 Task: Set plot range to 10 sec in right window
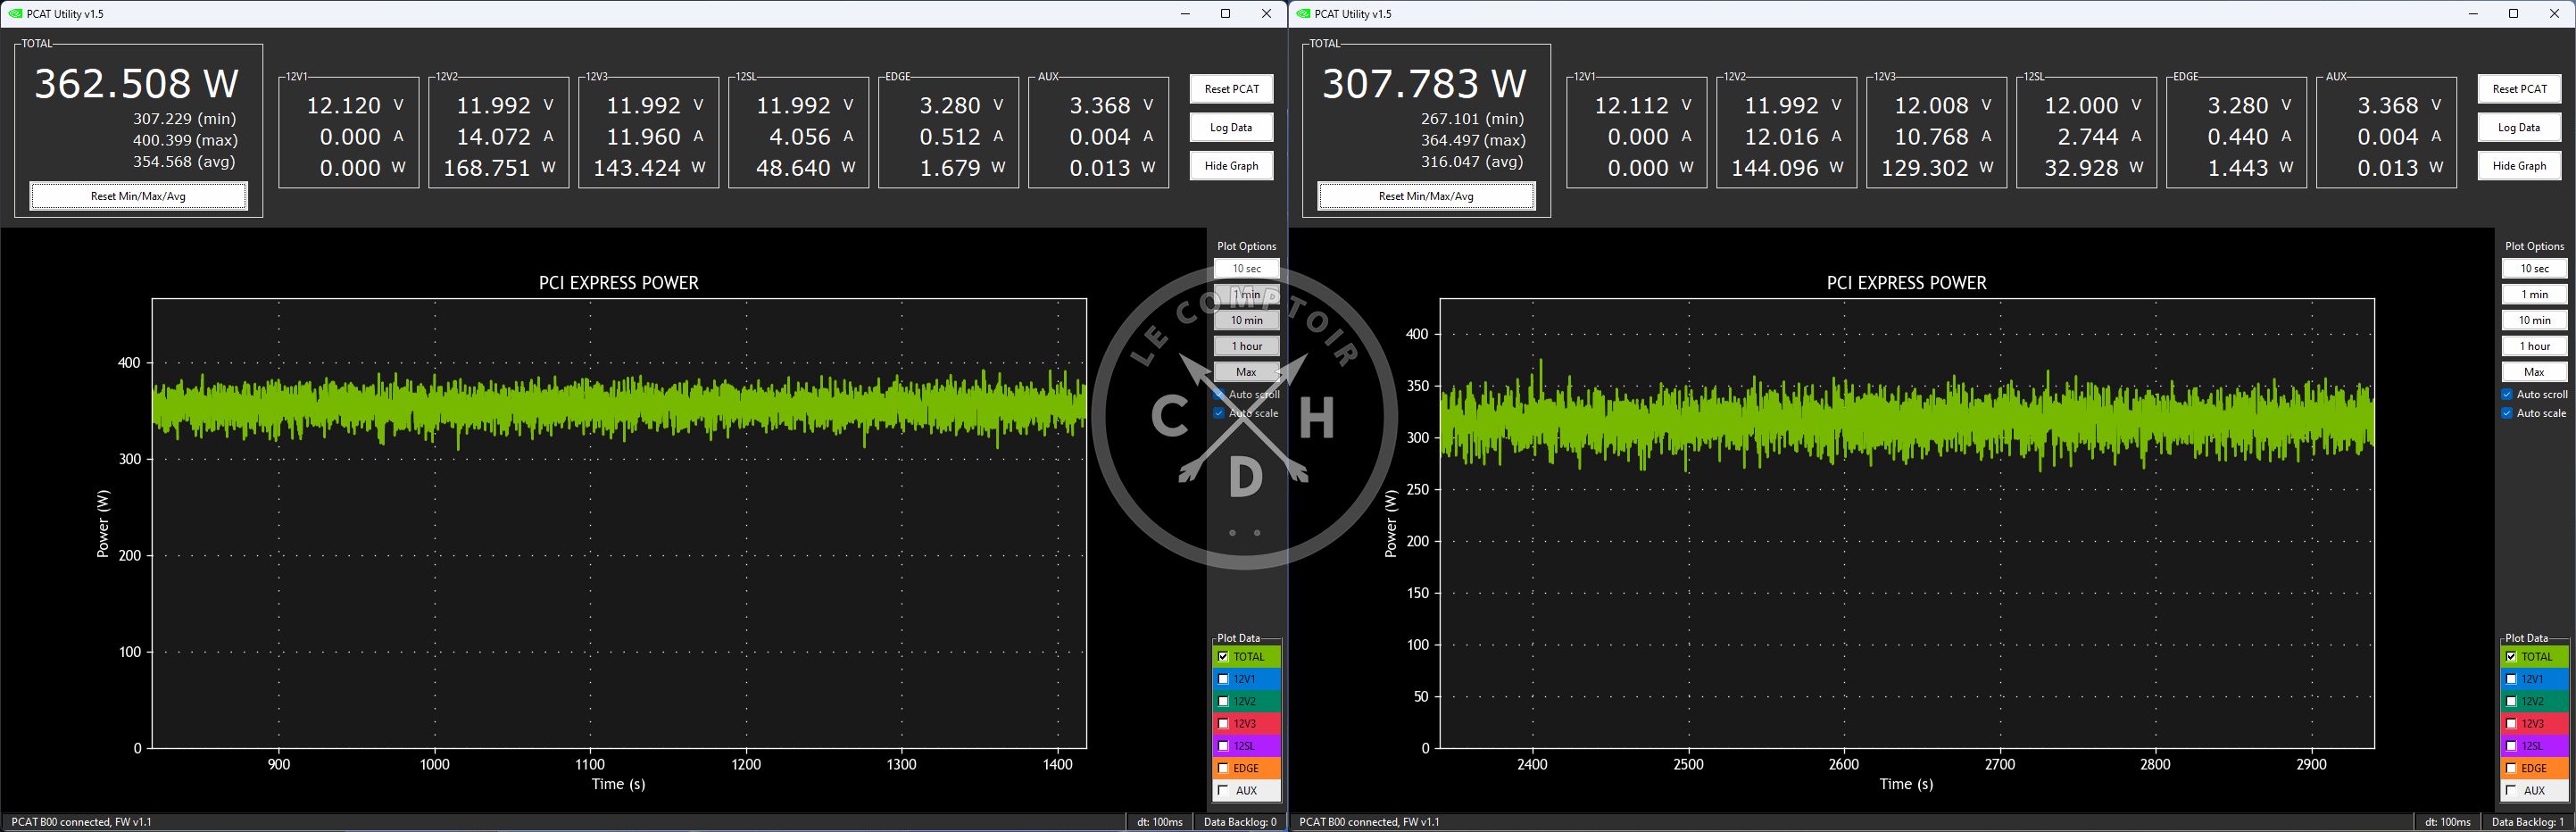point(2534,269)
